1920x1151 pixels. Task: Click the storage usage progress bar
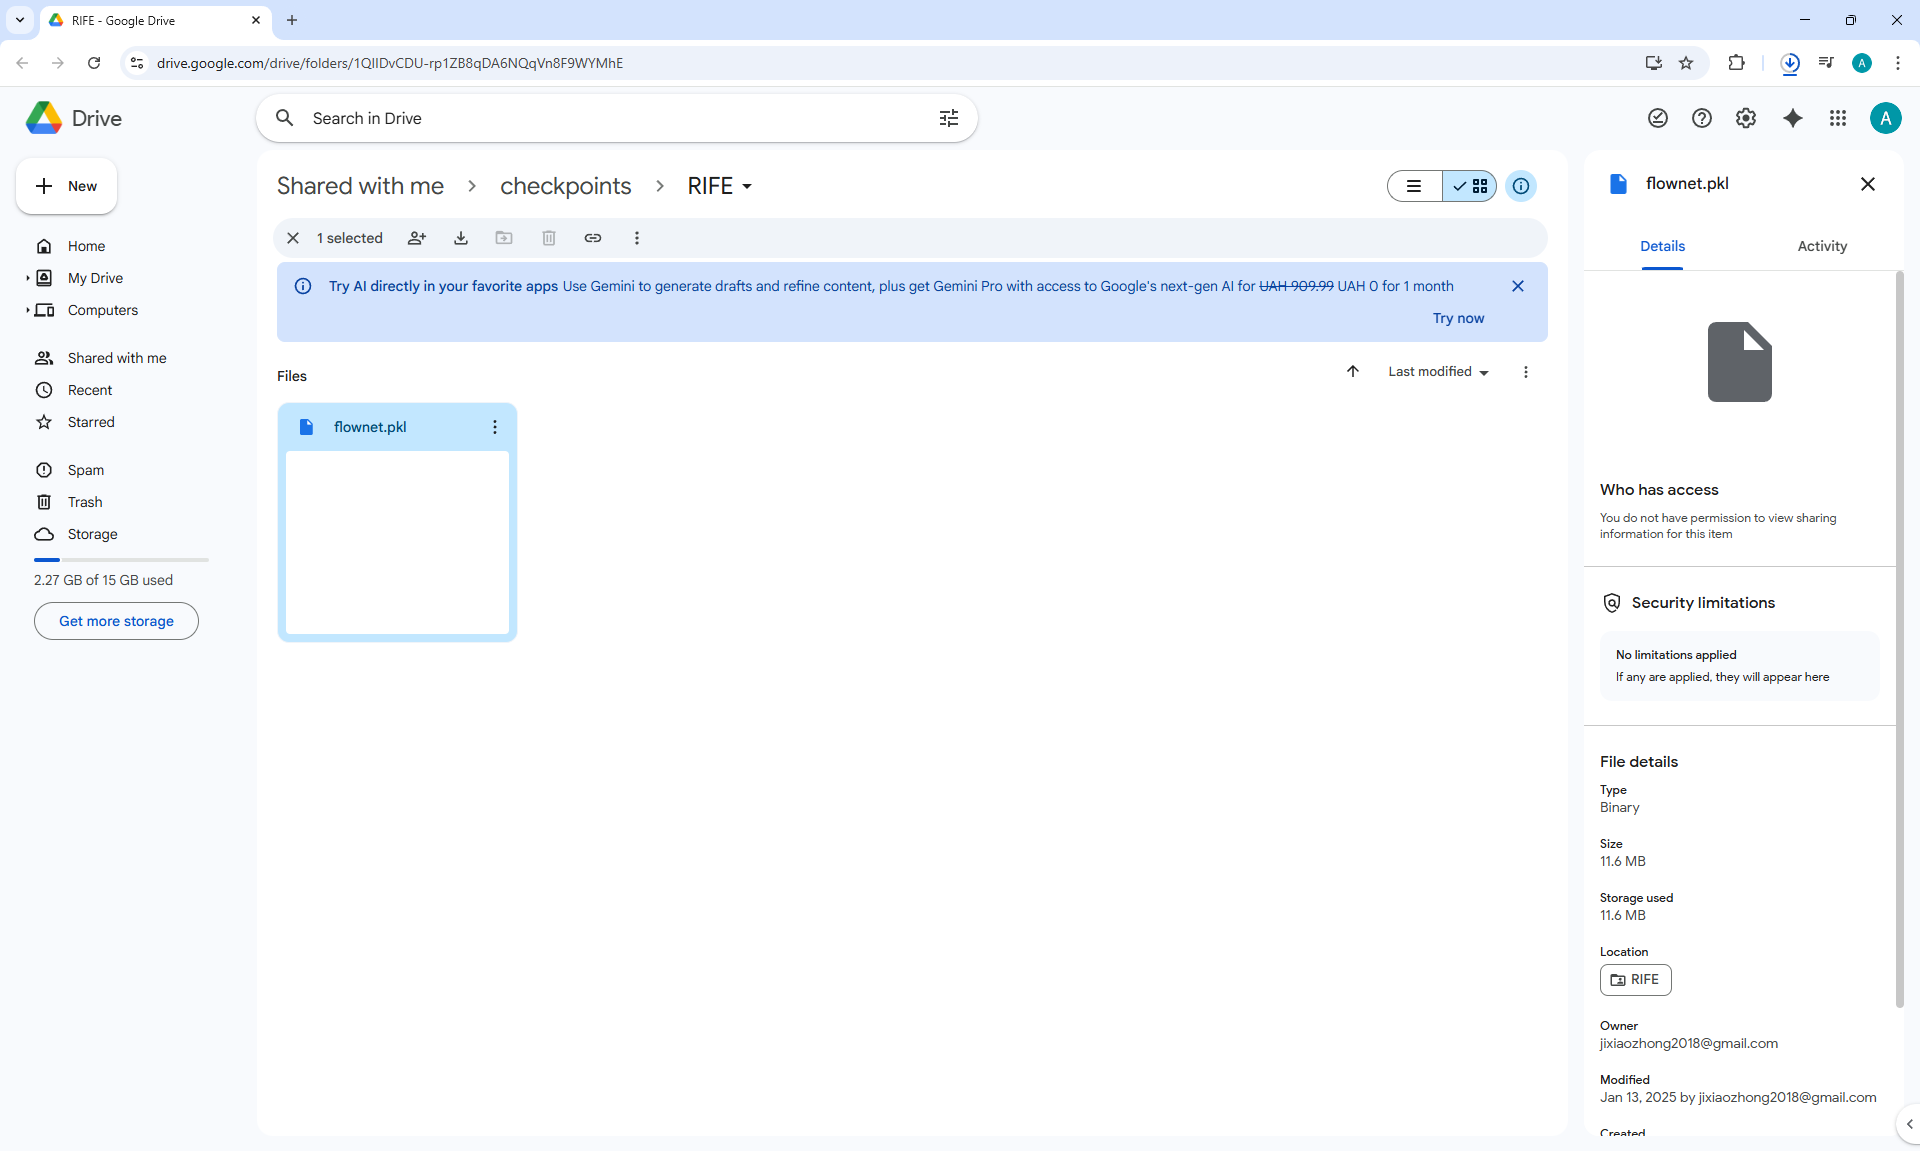(x=121, y=560)
